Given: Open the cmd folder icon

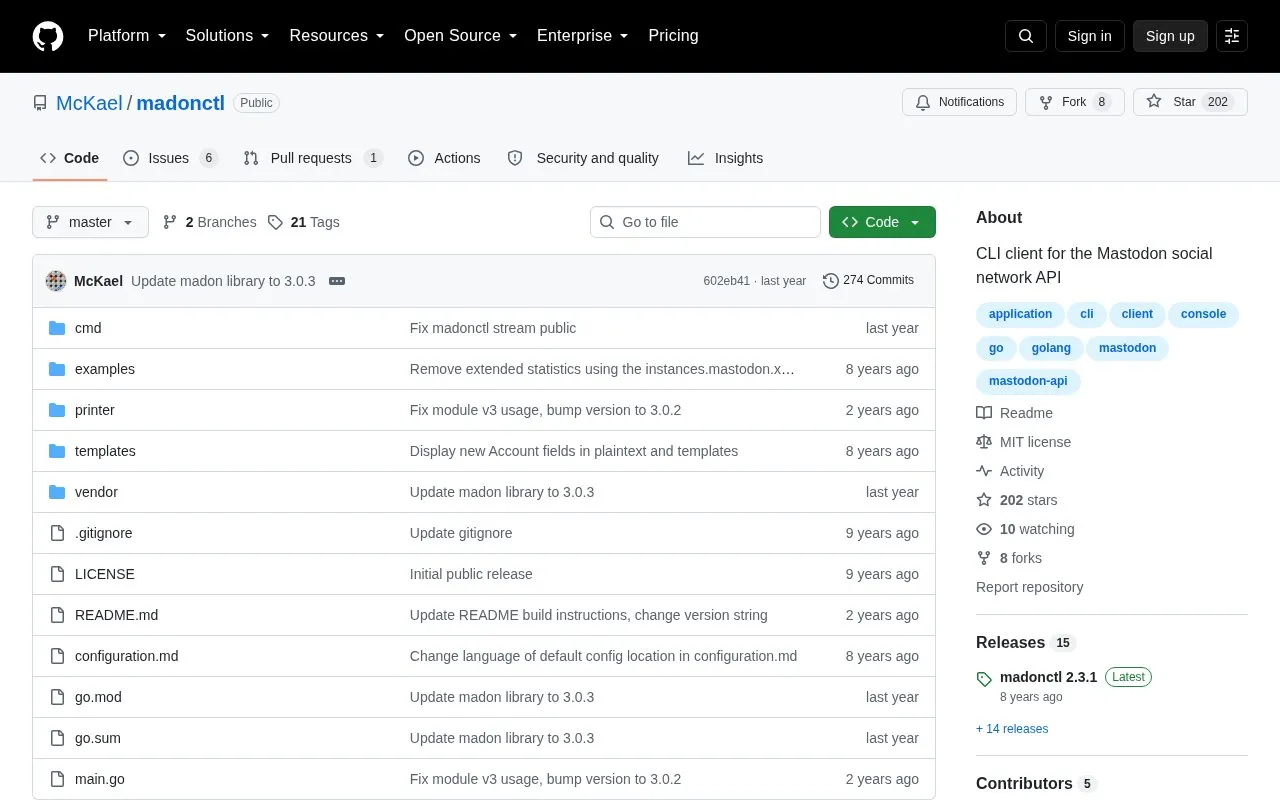Looking at the screenshot, I should tap(57, 328).
